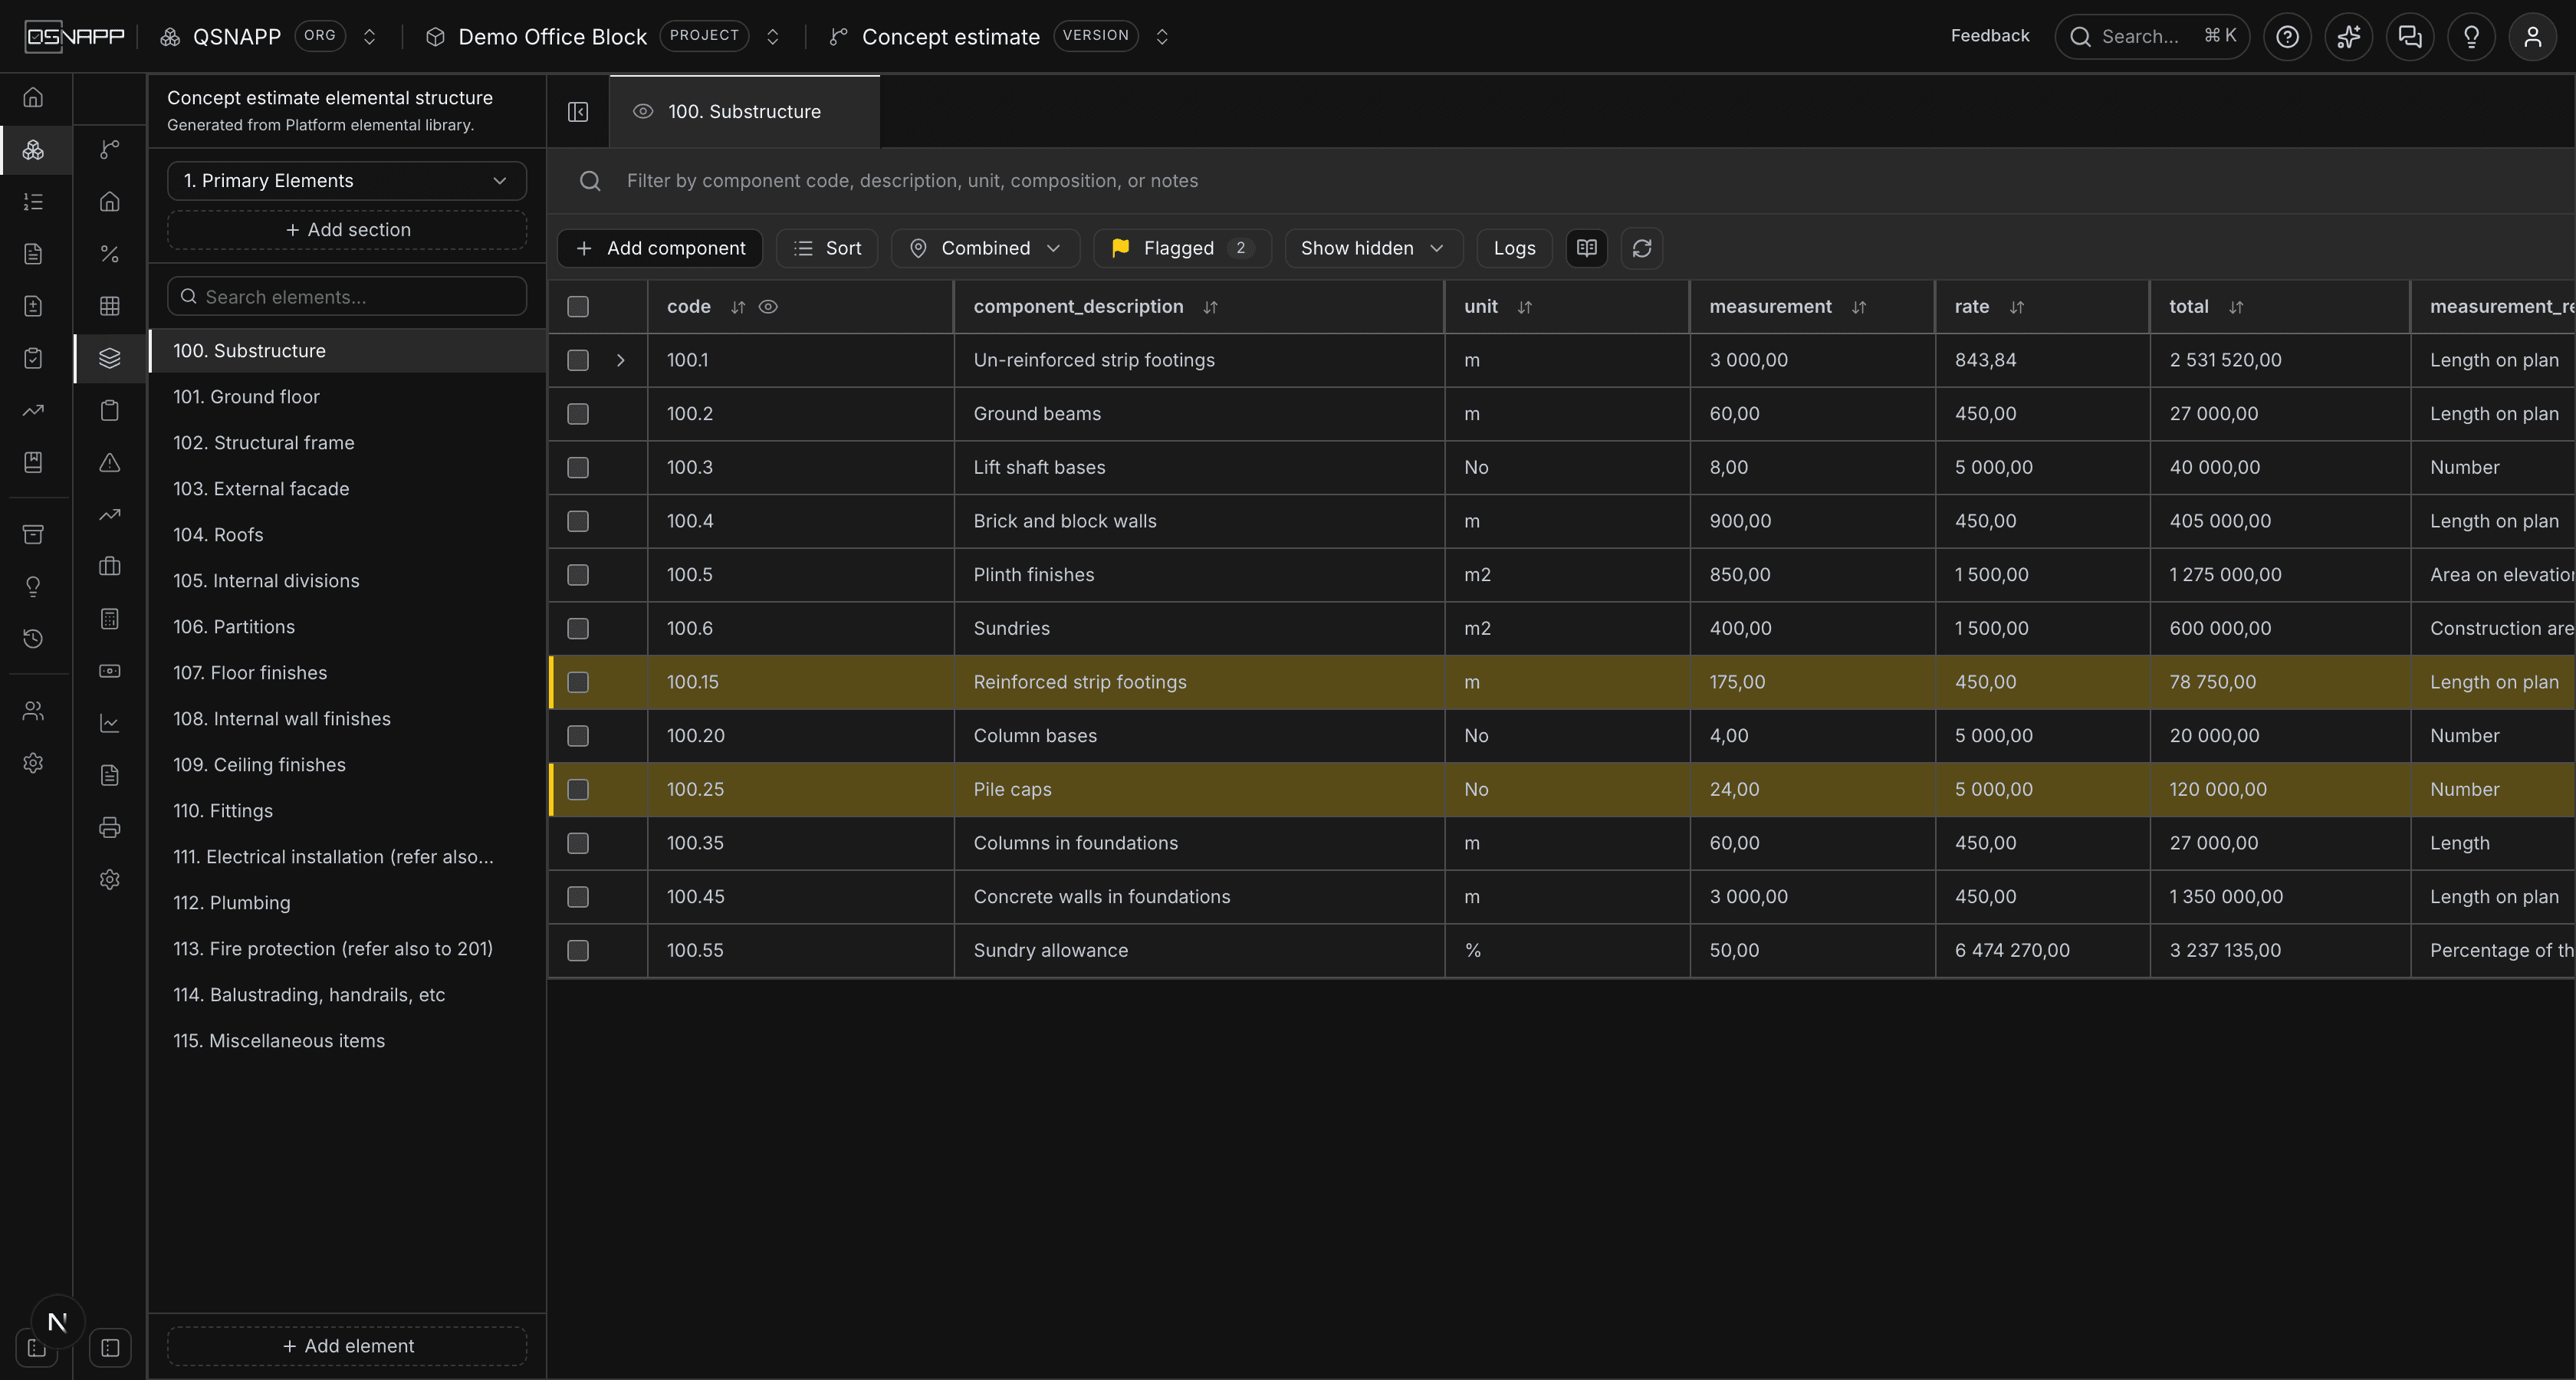The height and width of the screenshot is (1380, 2576).
Task: Collapse the element panel with sidebar icon
Action: pos(578,111)
